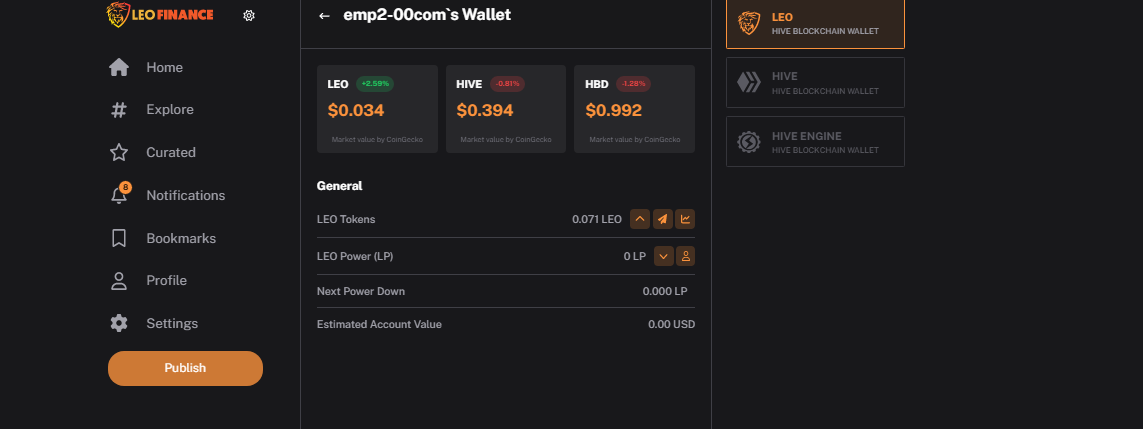Click the 0.000 LP next power down value

665,291
